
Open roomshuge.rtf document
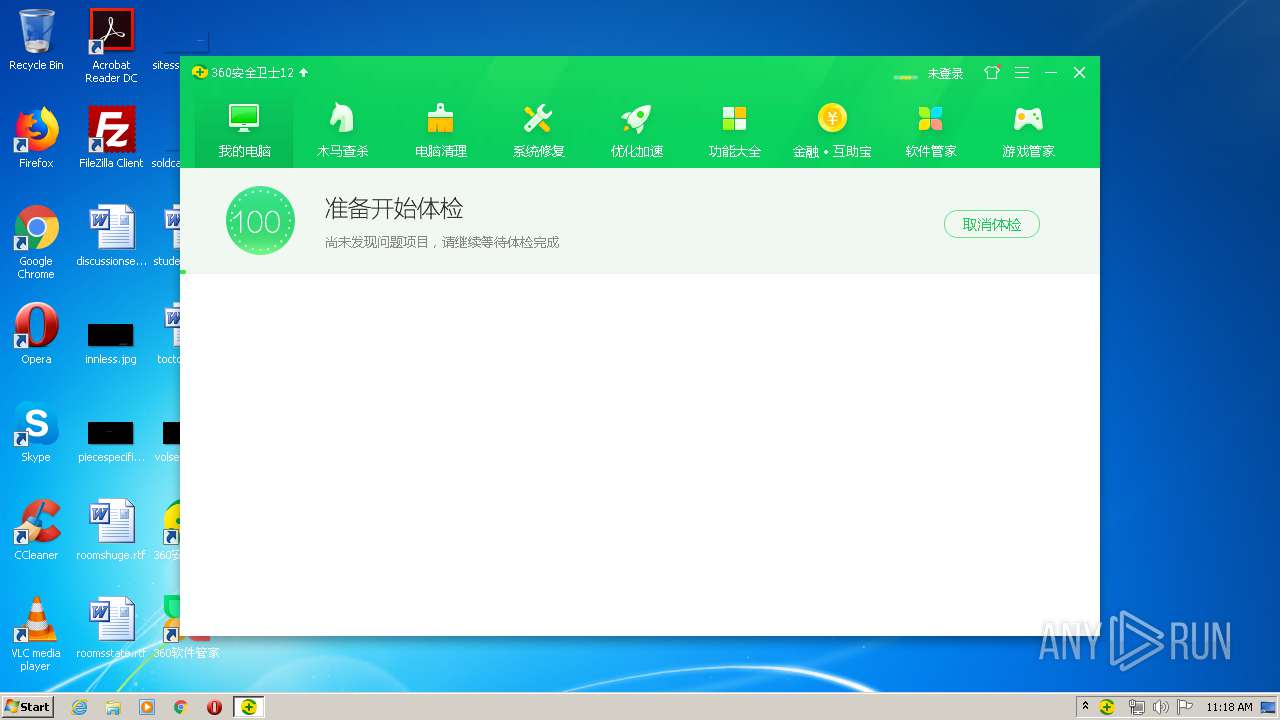tap(111, 530)
